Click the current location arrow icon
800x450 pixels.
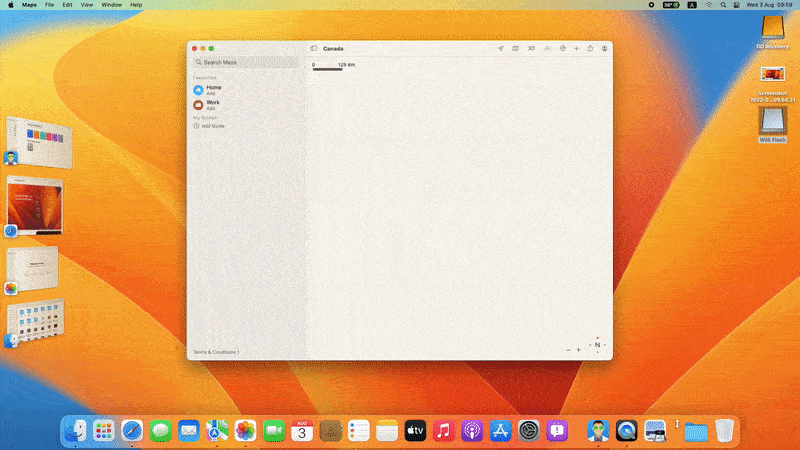point(501,48)
